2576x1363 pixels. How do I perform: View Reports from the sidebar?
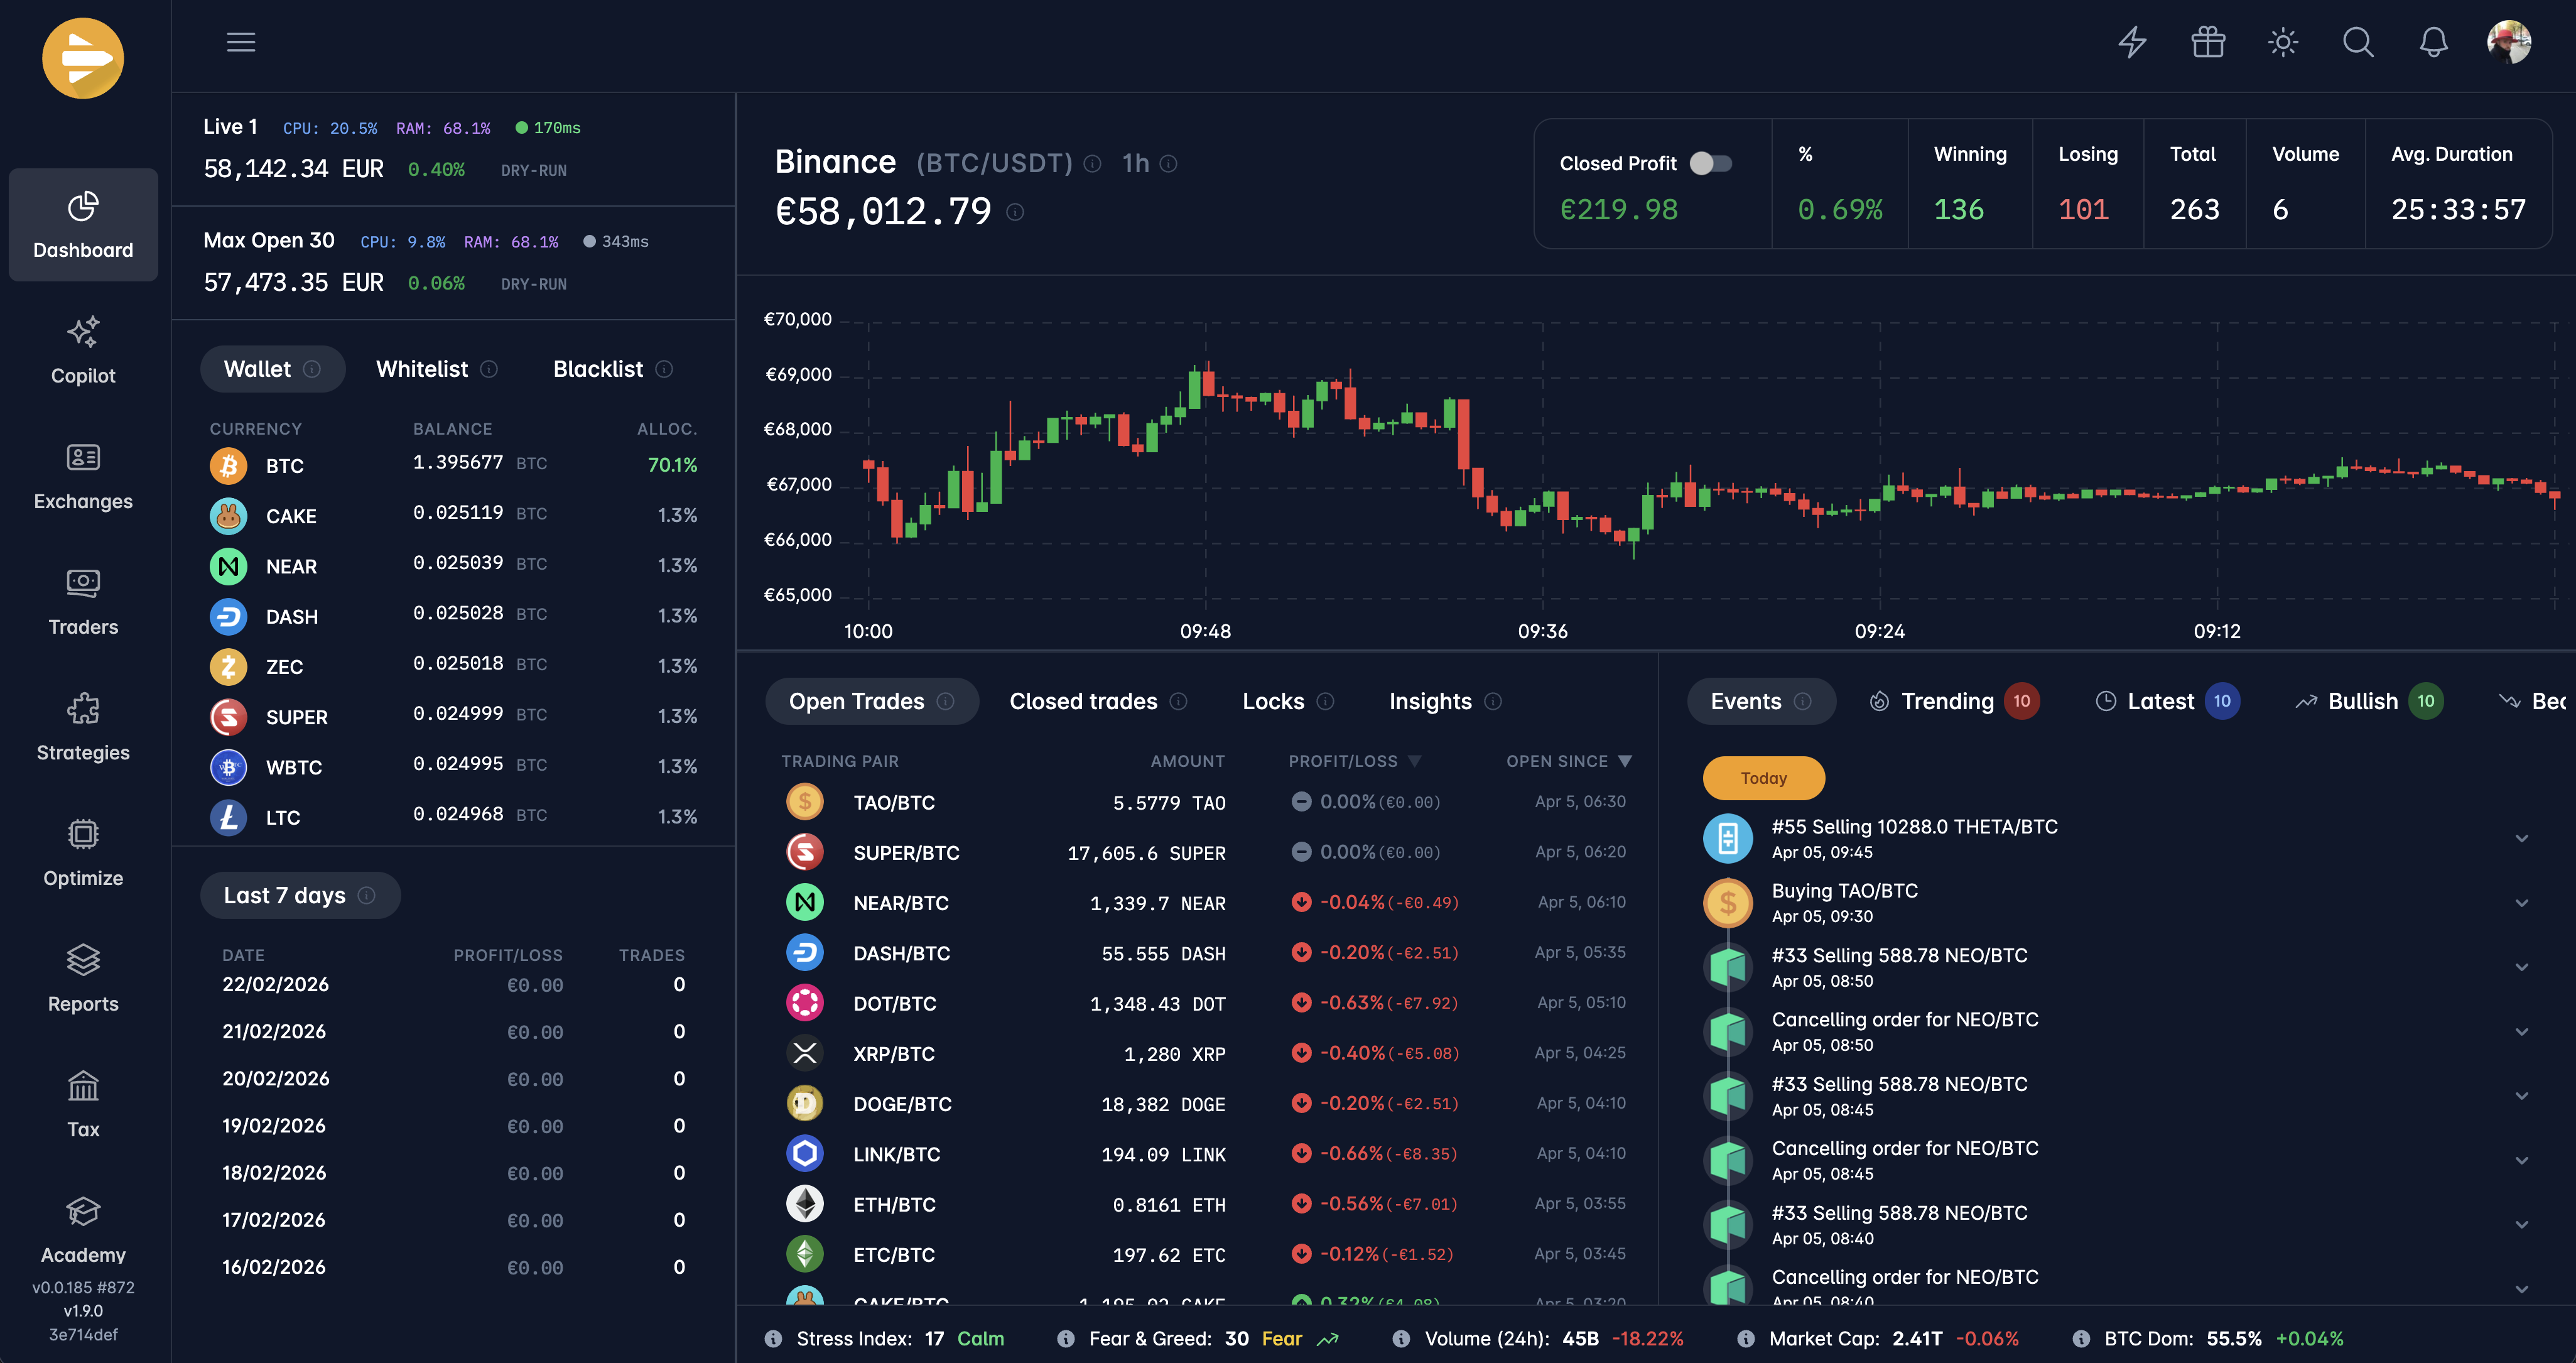tap(83, 978)
